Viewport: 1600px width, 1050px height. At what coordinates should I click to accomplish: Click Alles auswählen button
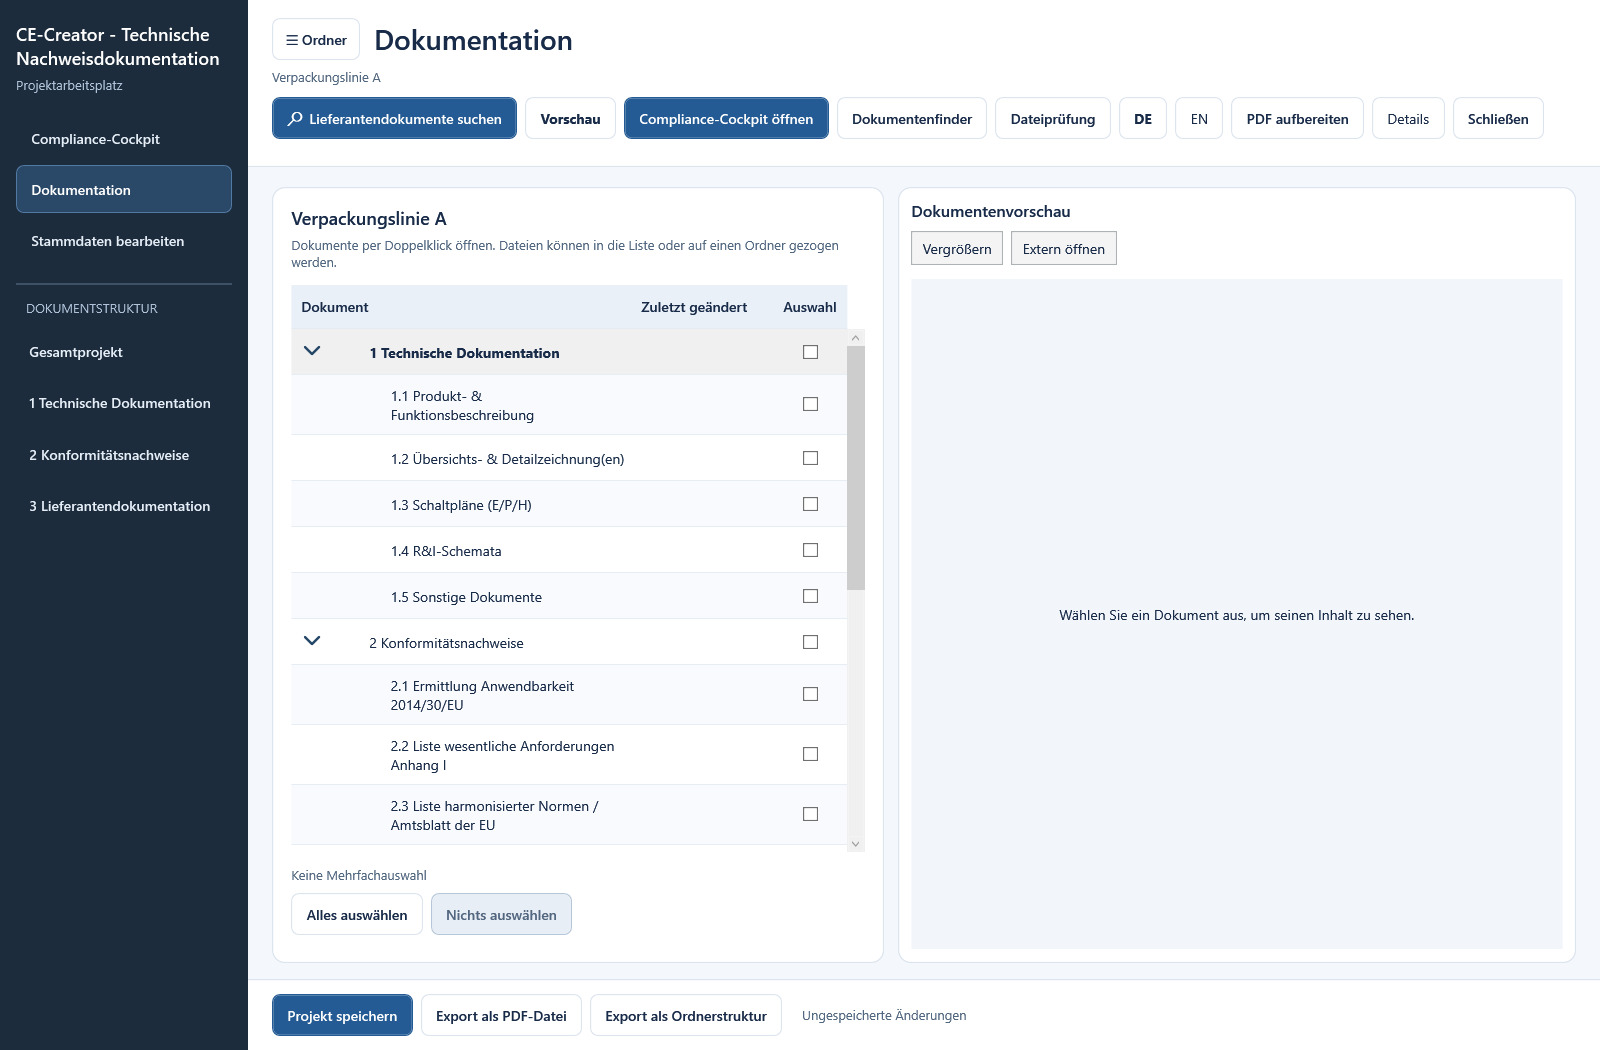coord(357,914)
